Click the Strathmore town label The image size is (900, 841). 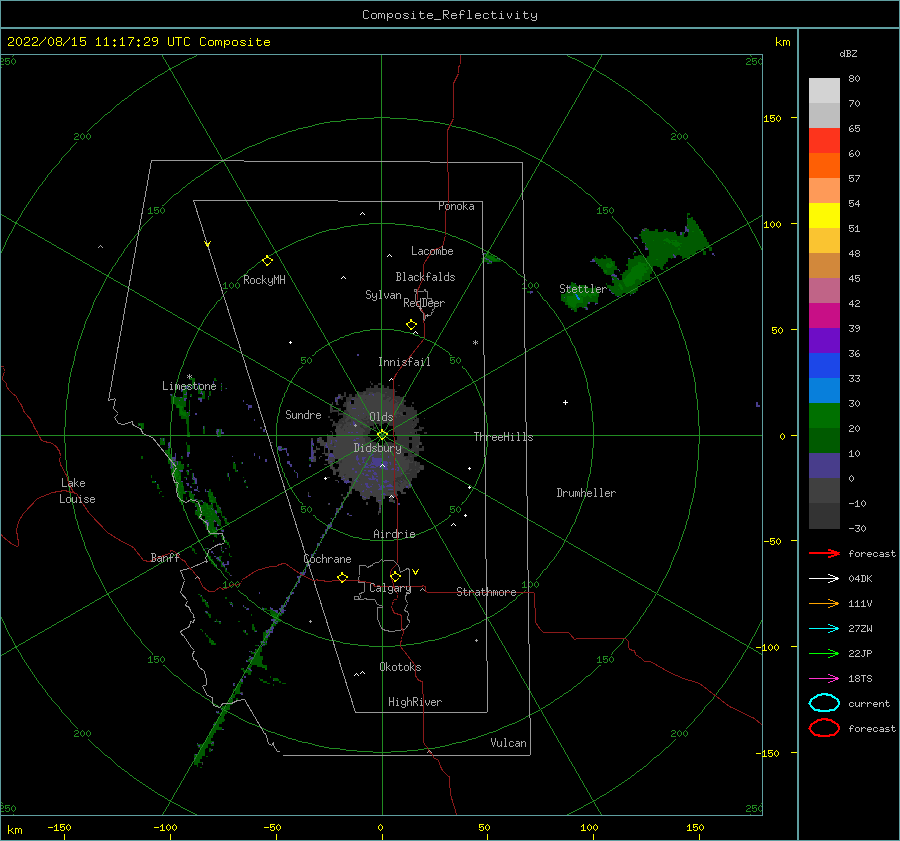coord(486,592)
